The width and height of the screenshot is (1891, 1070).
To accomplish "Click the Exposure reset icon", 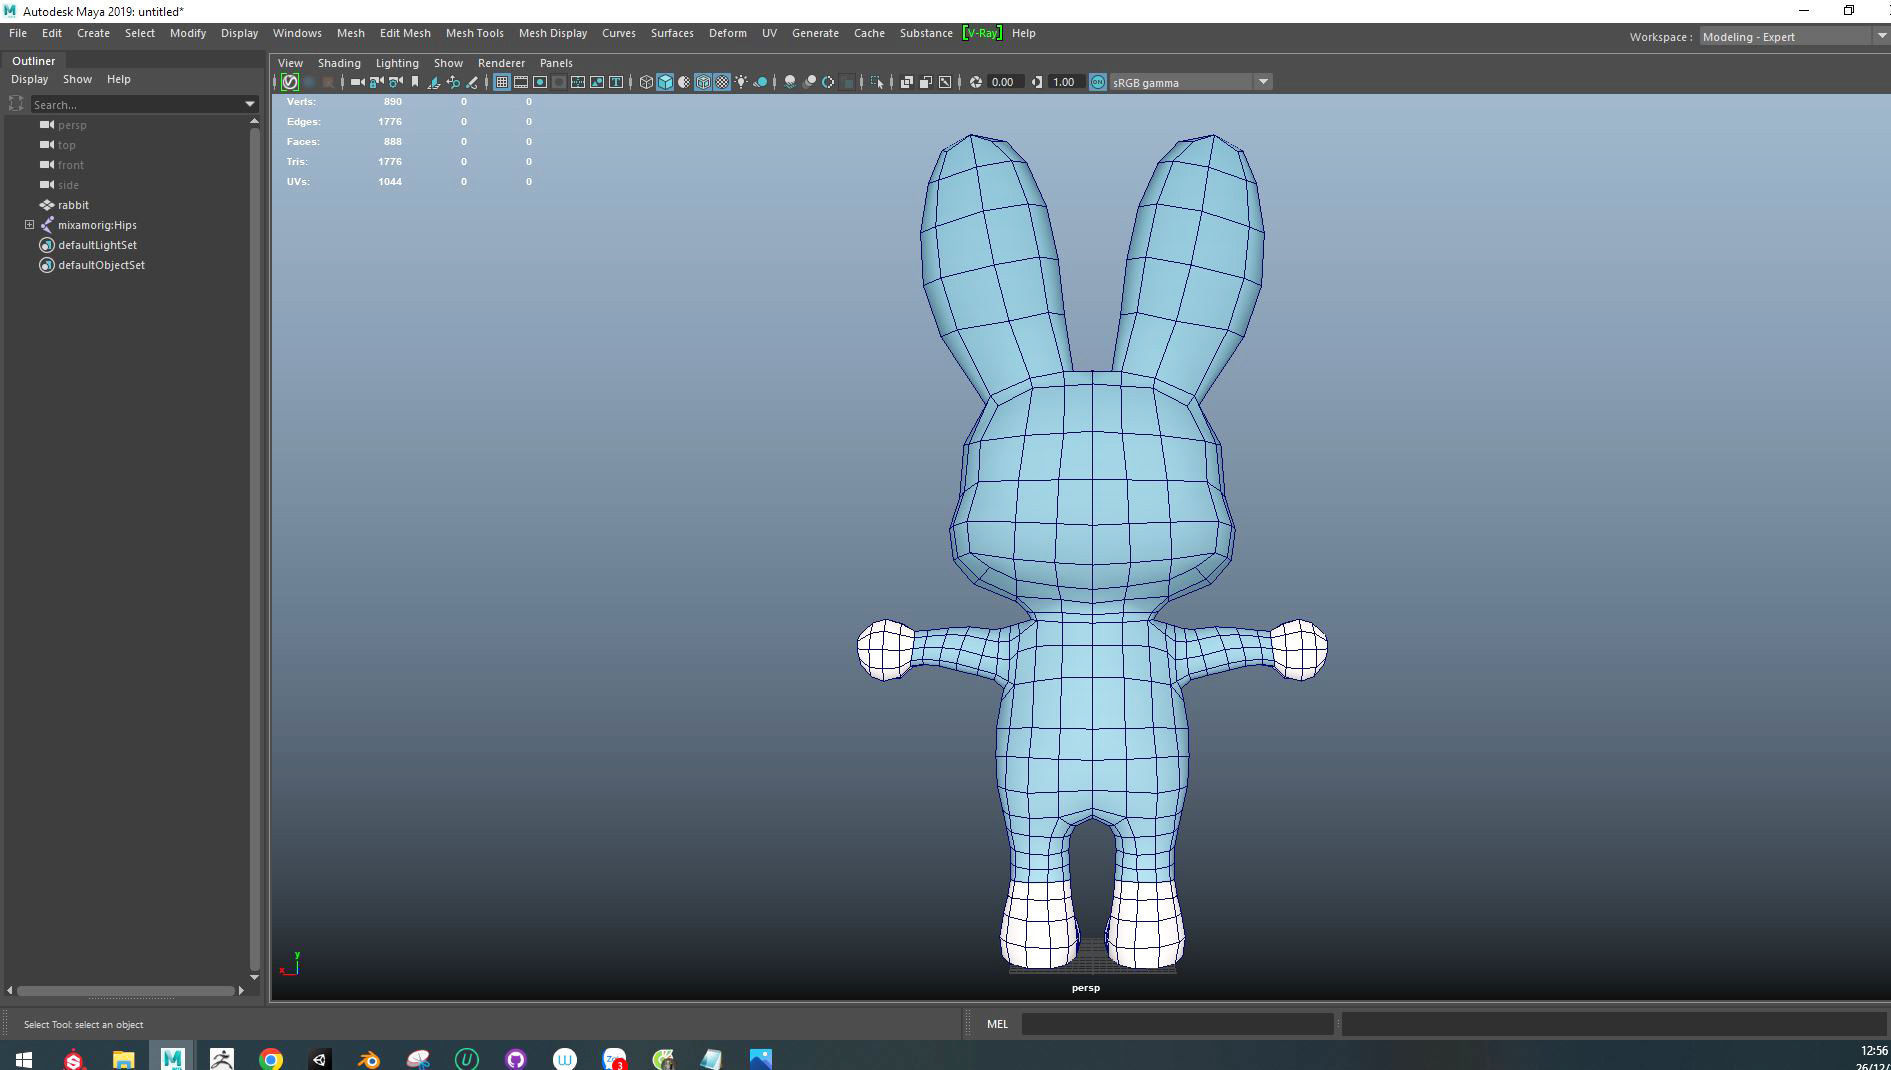I will click(976, 82).
